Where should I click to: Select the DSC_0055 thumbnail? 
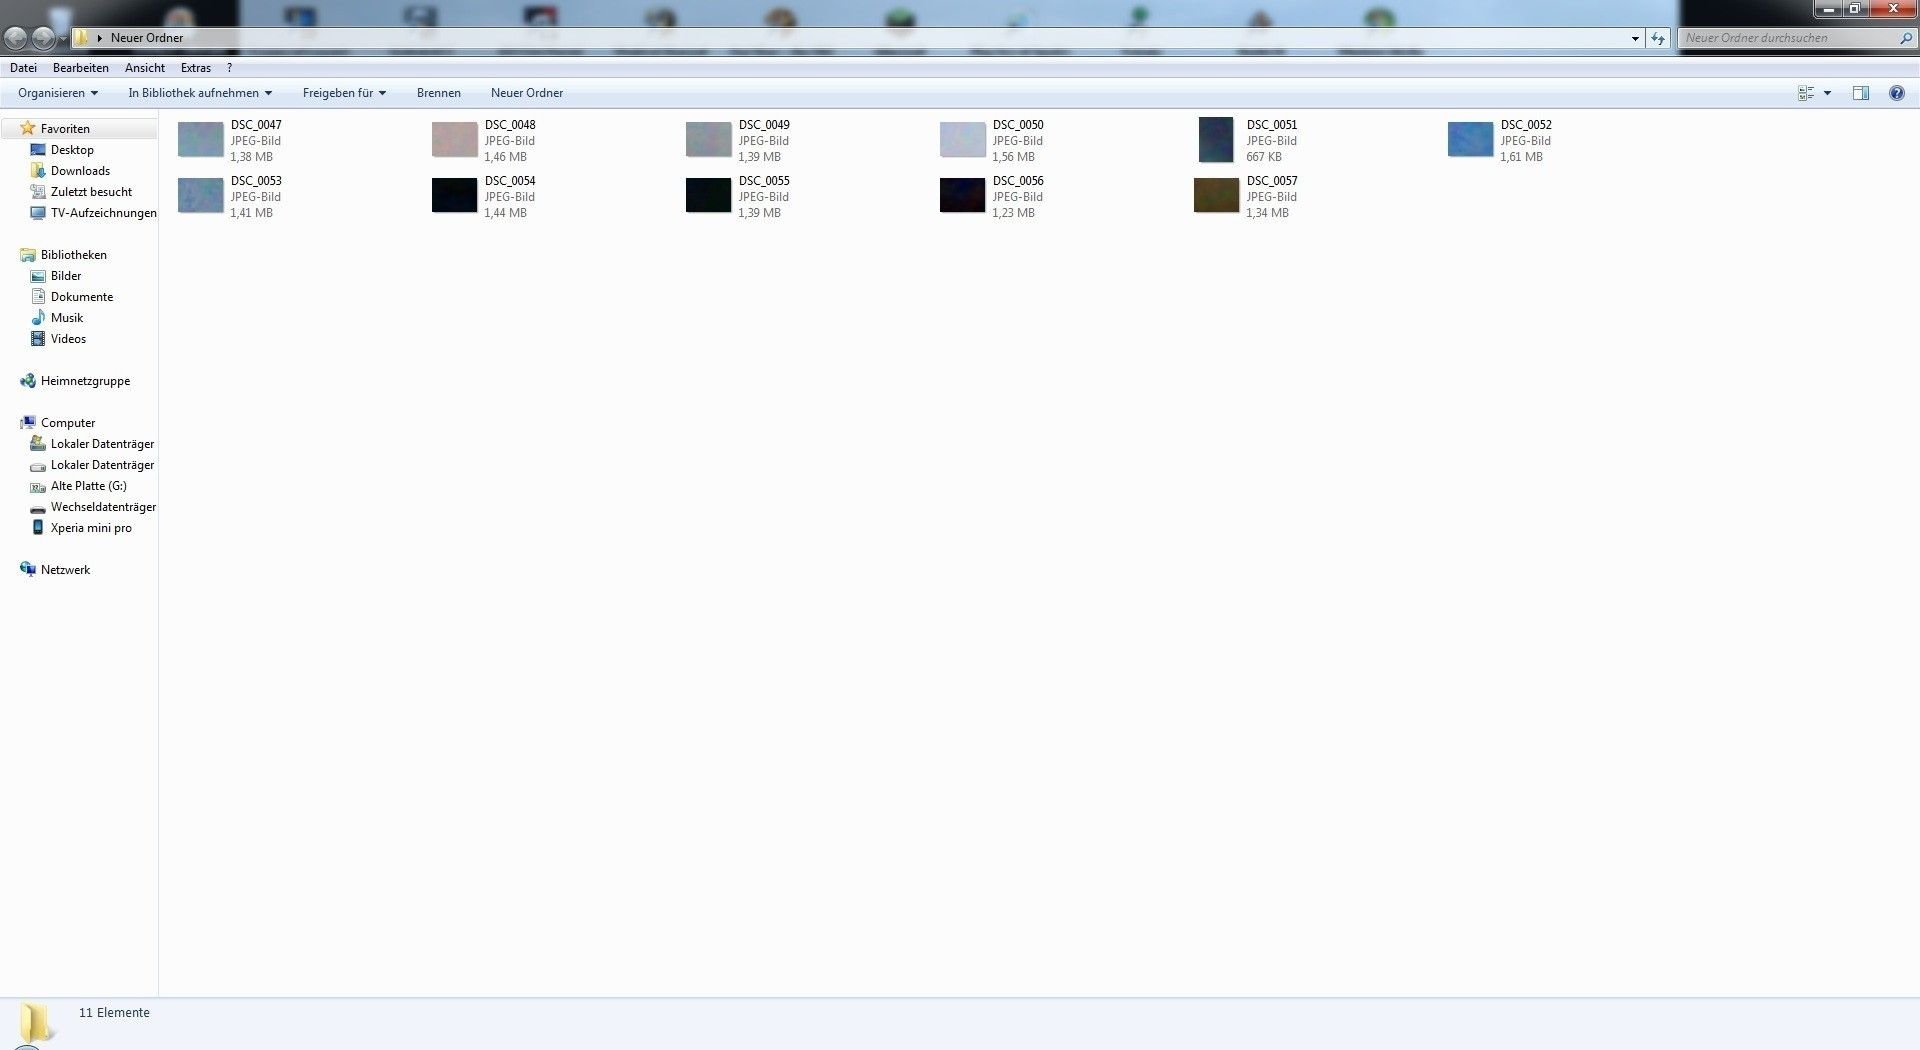(709, 196)
